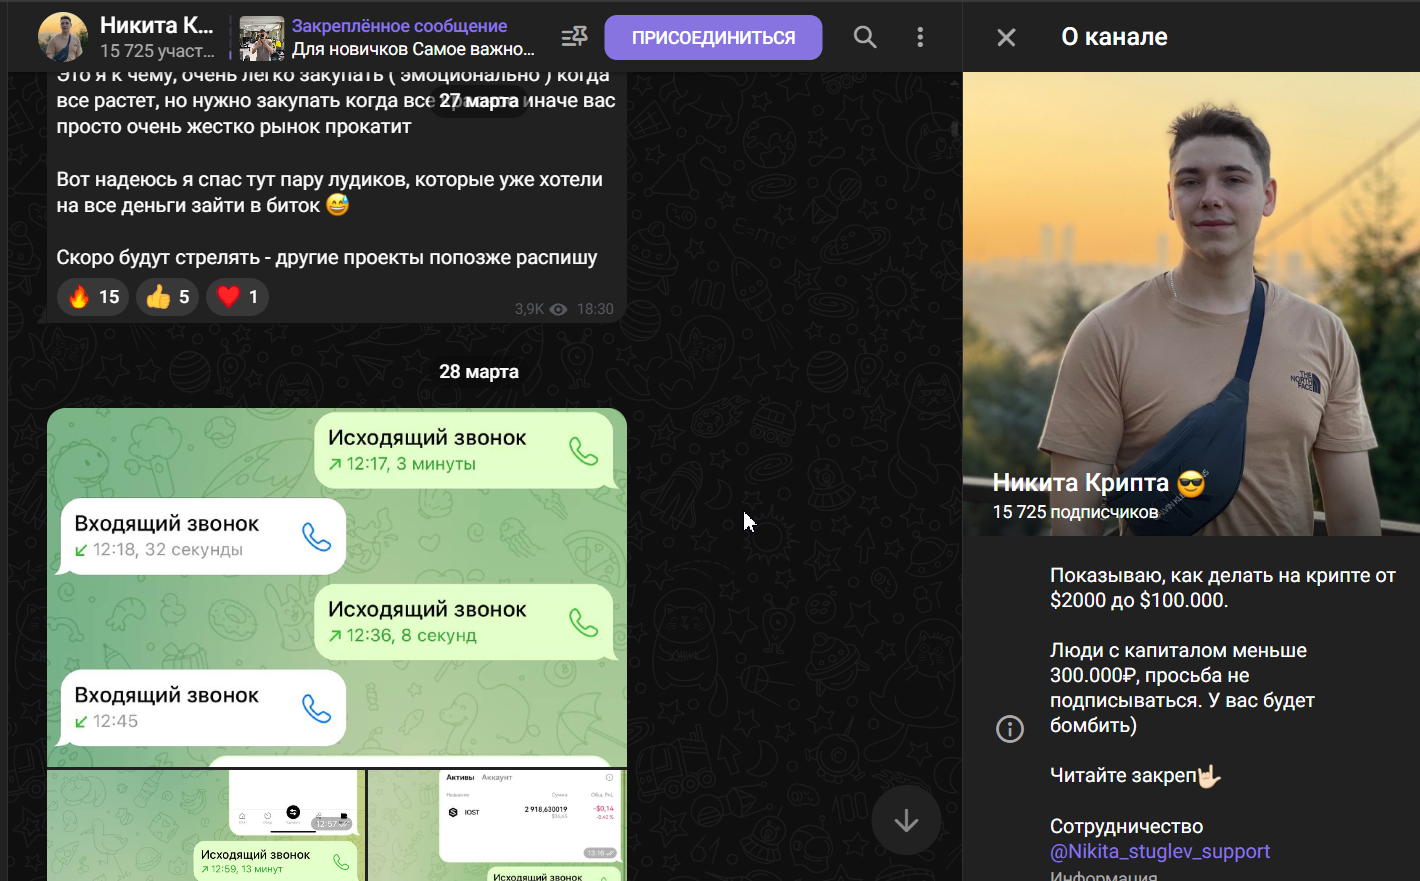The image size is (1420, 881).
Task: Click the 15 725 подписчиков count
Action: point(1075,512)
